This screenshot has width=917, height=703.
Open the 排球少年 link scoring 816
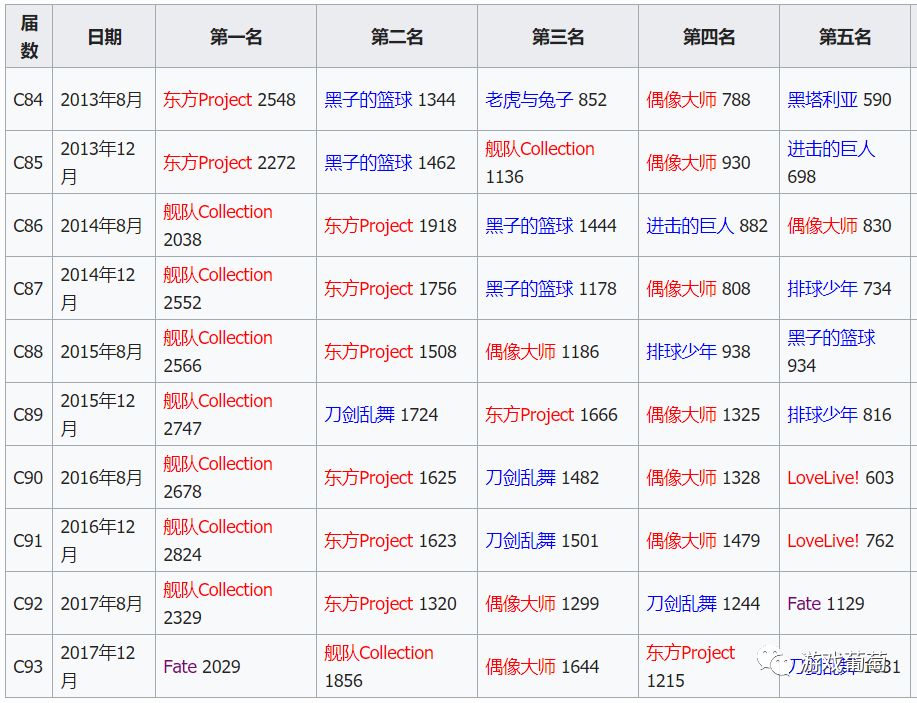pos(822,415)
